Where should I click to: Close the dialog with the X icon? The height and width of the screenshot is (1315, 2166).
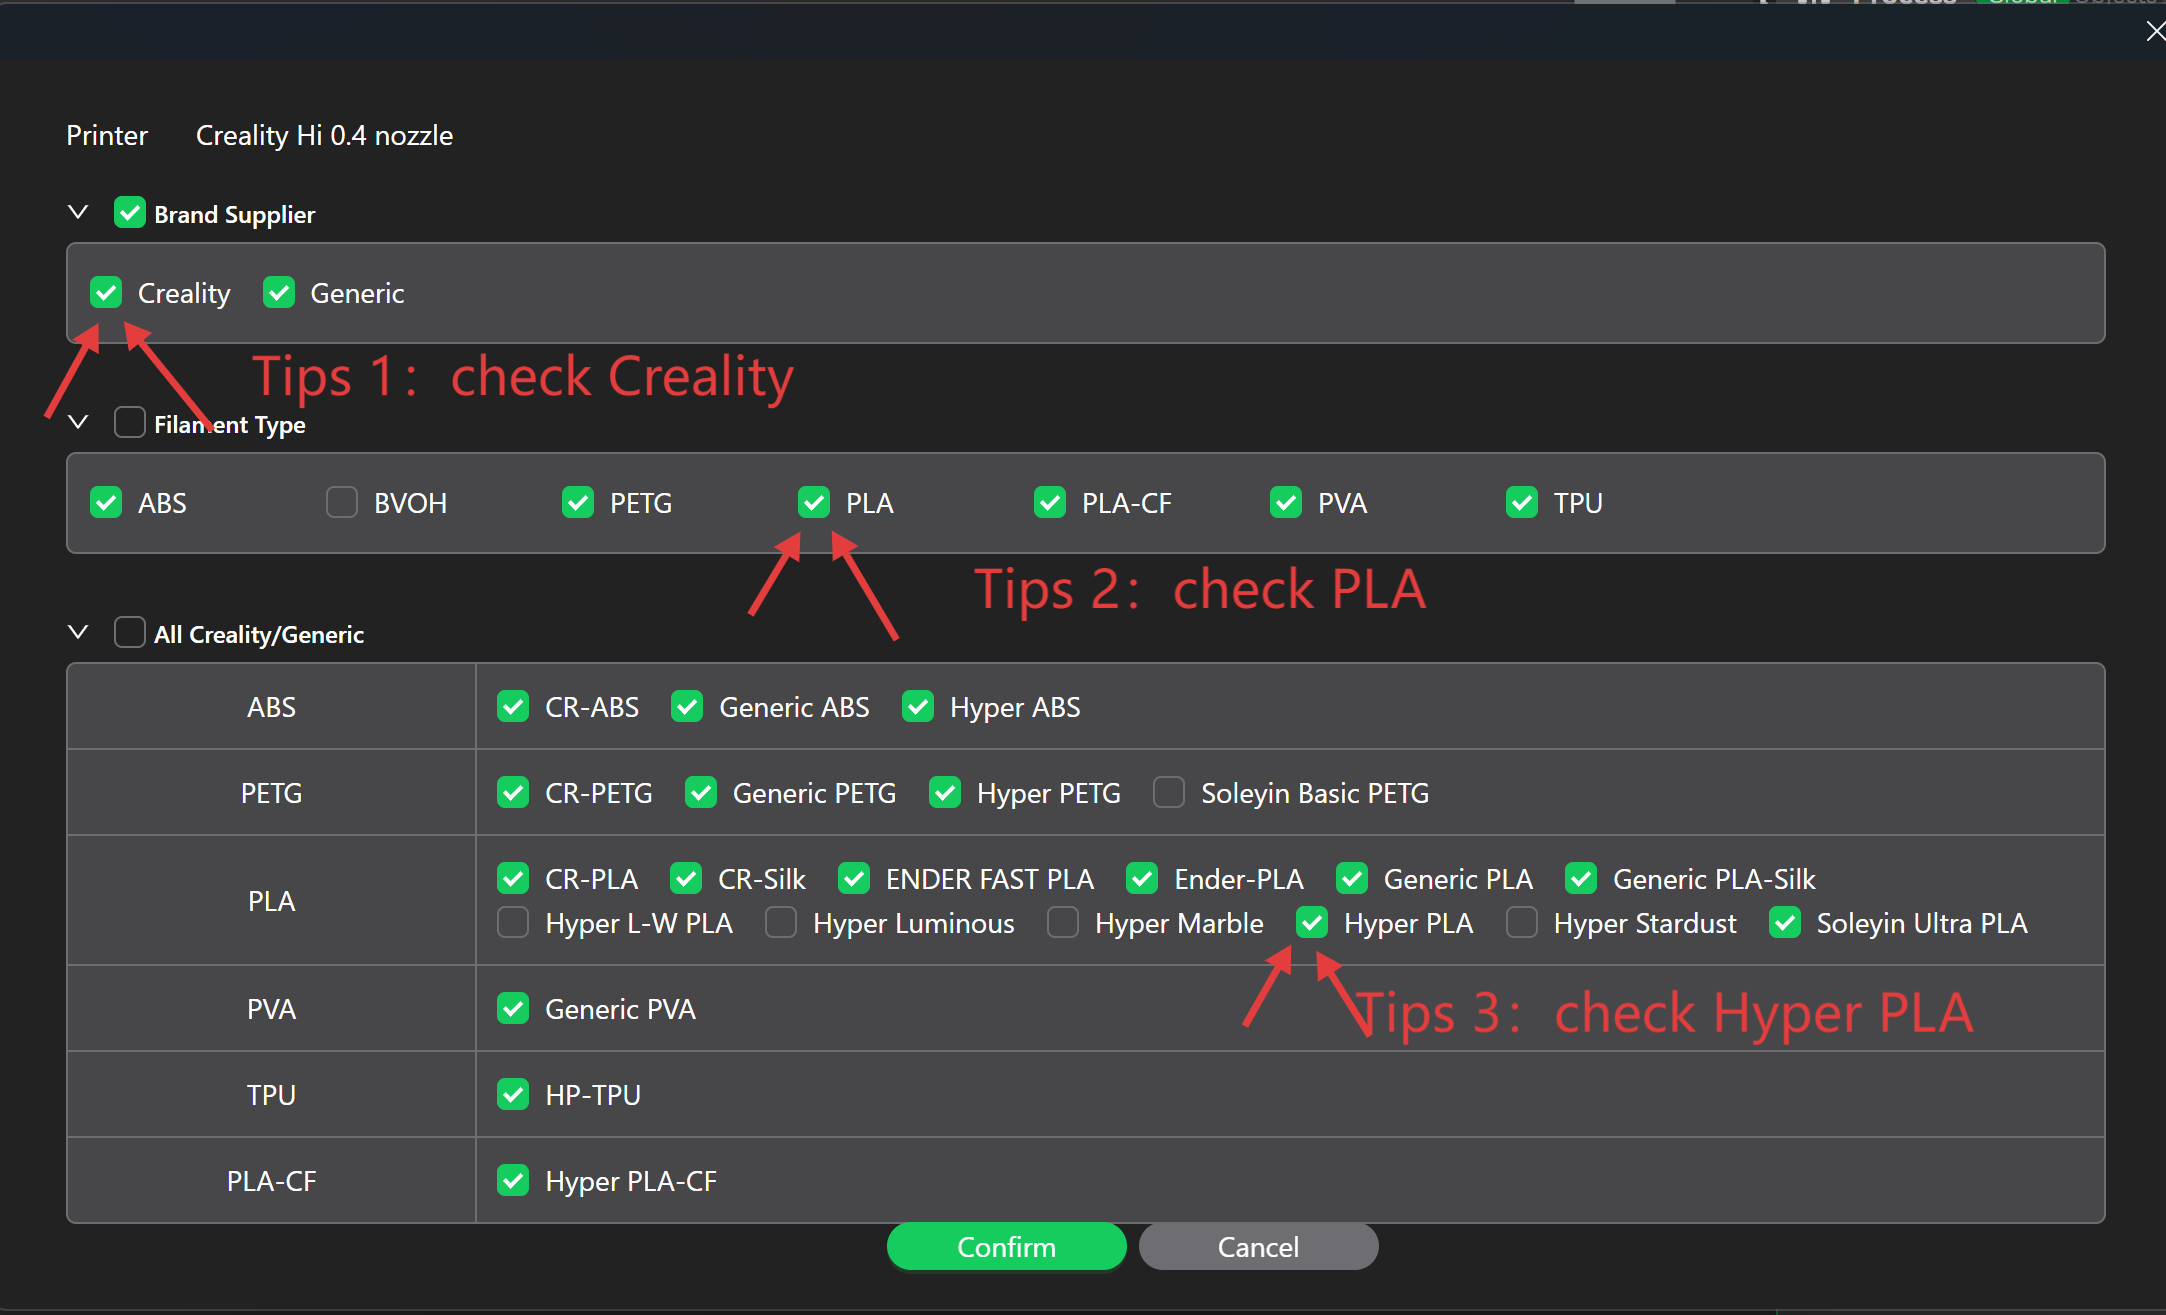pos(2155,32)
